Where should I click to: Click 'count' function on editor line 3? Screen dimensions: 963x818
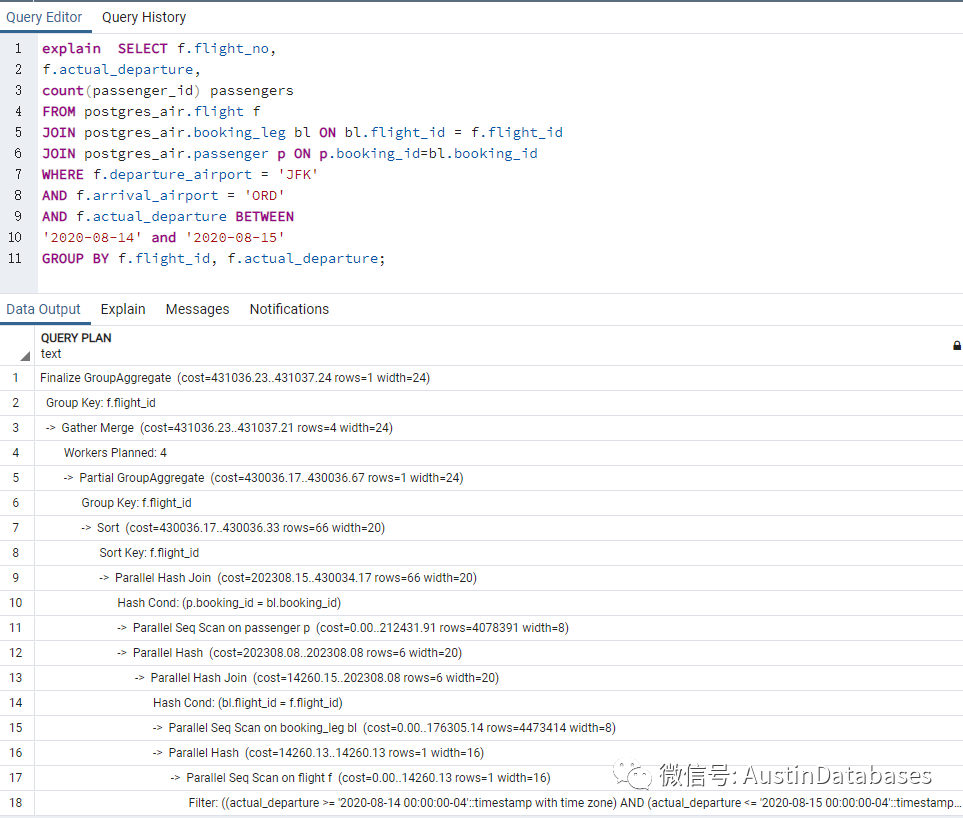pos(63,90)
